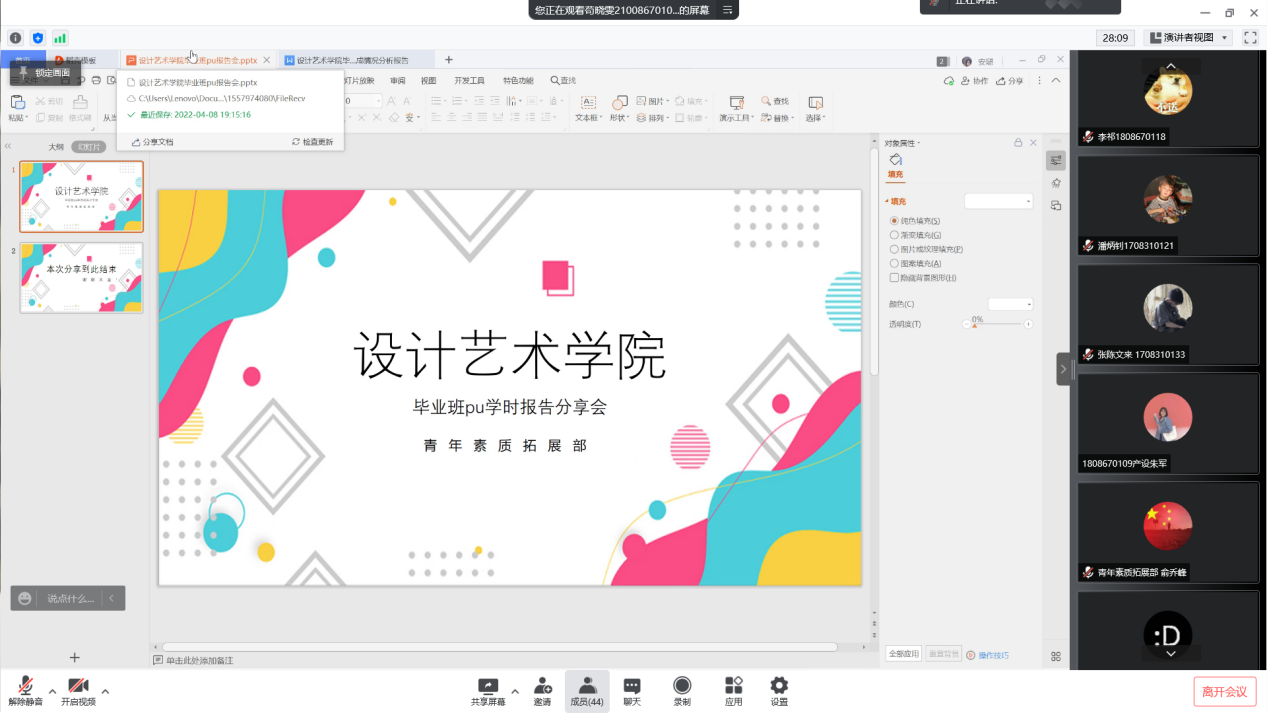Collapse the participant video sidebar arrow
The height and width of the screenshot is (713, 1267).
(1063, 369)
